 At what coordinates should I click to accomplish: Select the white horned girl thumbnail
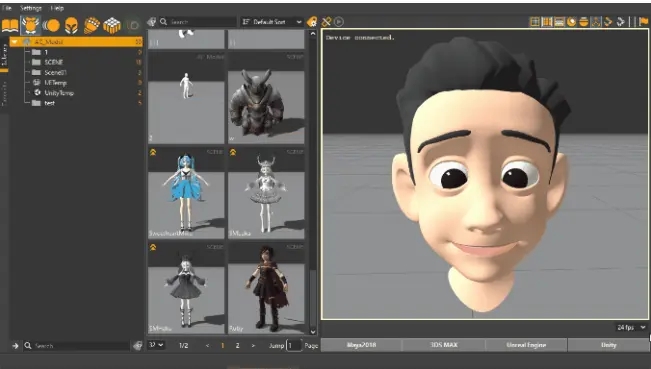[x=266, y=193]
